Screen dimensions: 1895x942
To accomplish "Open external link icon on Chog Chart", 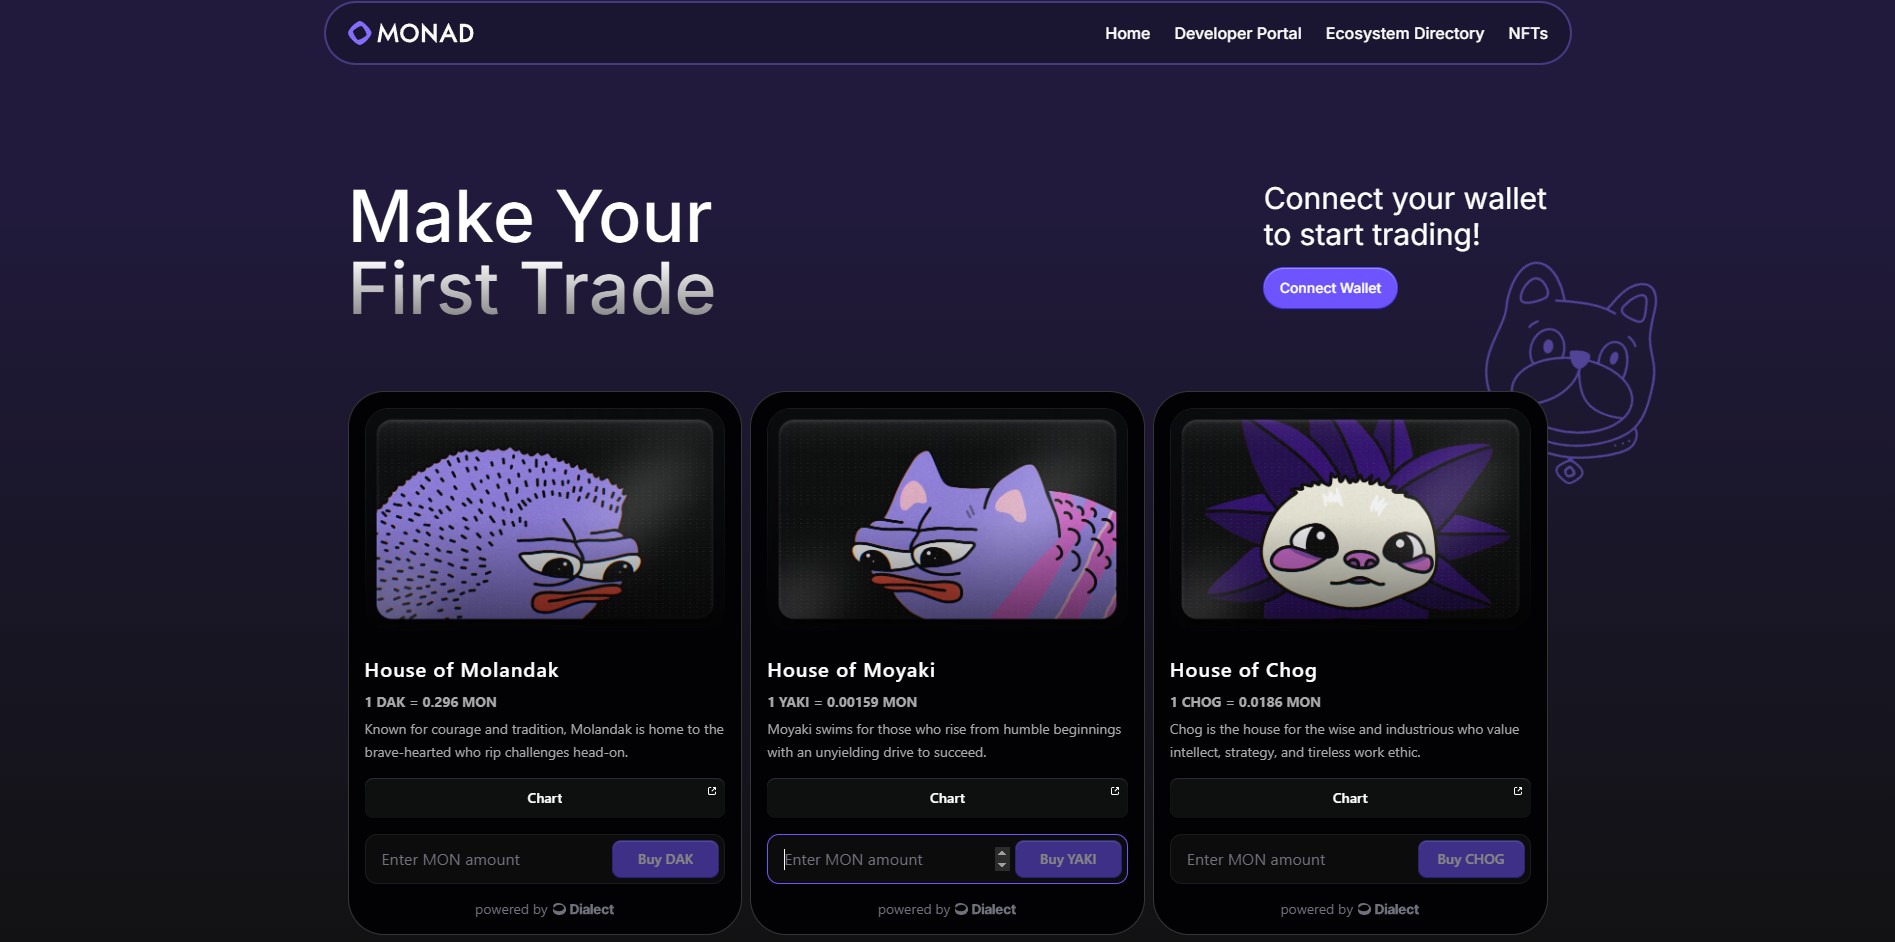I will coord(1518,791).
